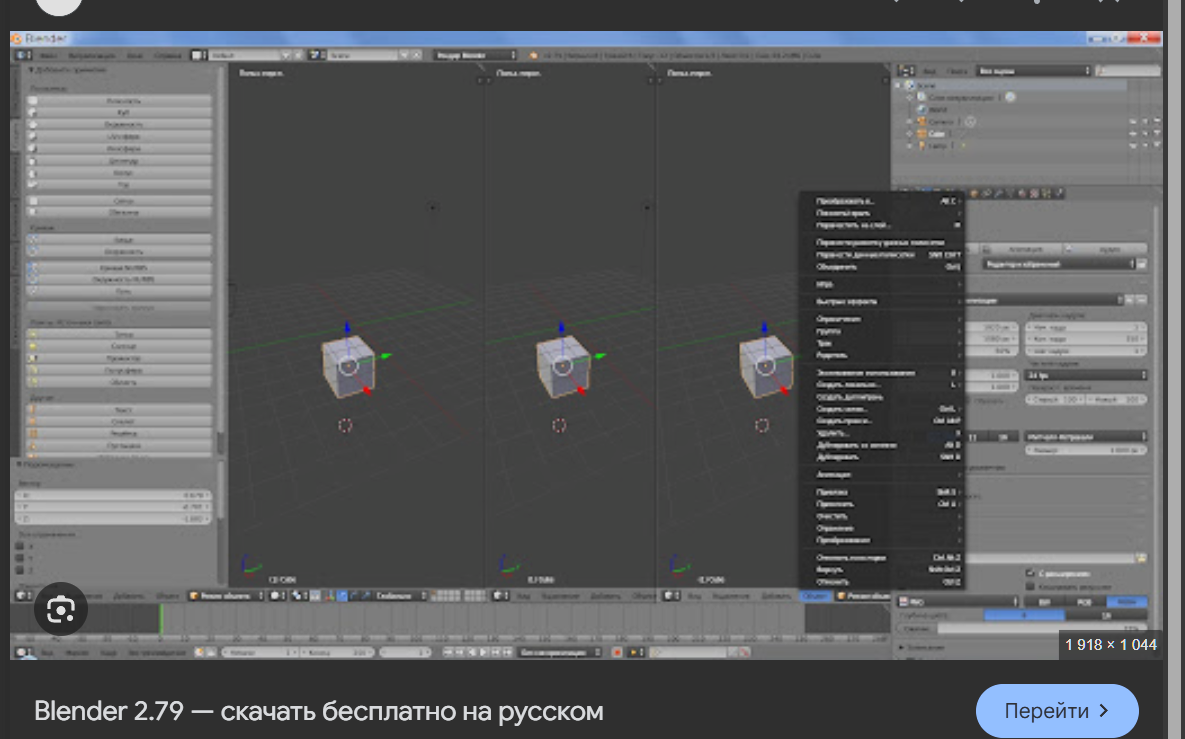Jump to the start frame in the timeline
Viewport: 1185px width, 739px height.
(447, 652)
